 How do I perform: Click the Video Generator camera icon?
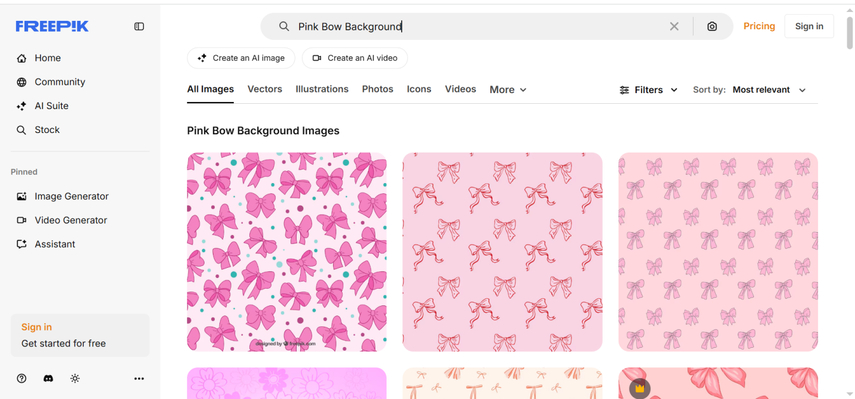[x=21, y=220]
